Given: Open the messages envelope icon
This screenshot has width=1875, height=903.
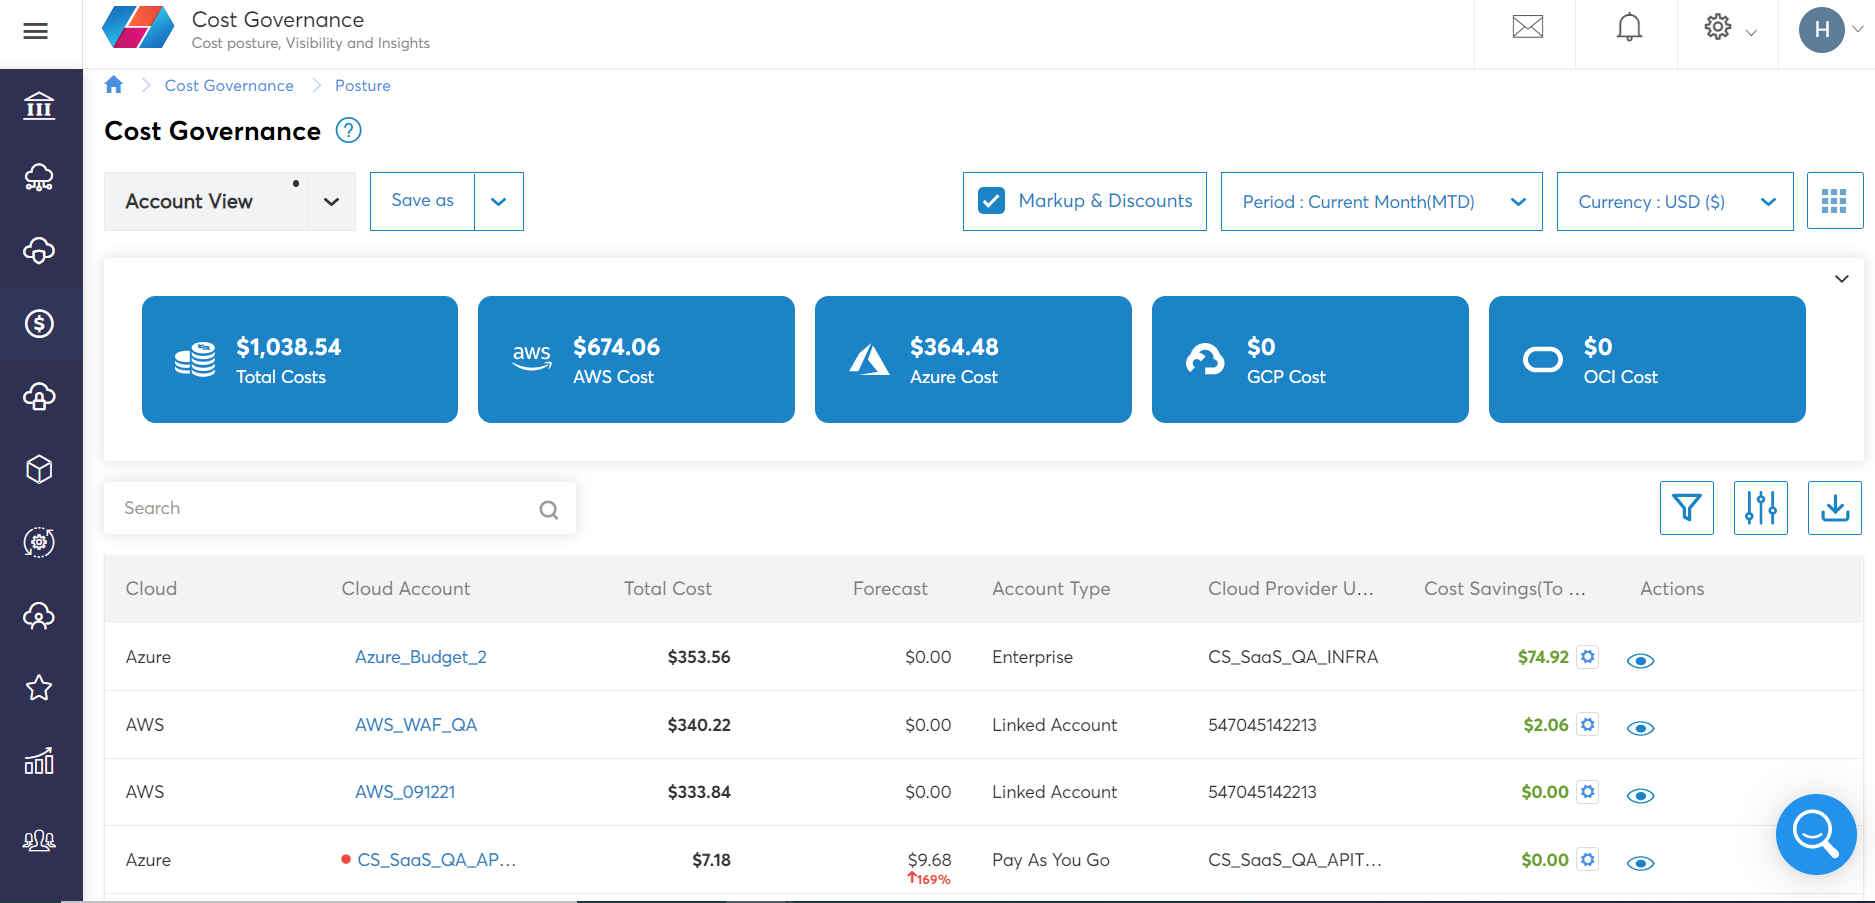Looking at the screenshot, I should pos(1526,27).
